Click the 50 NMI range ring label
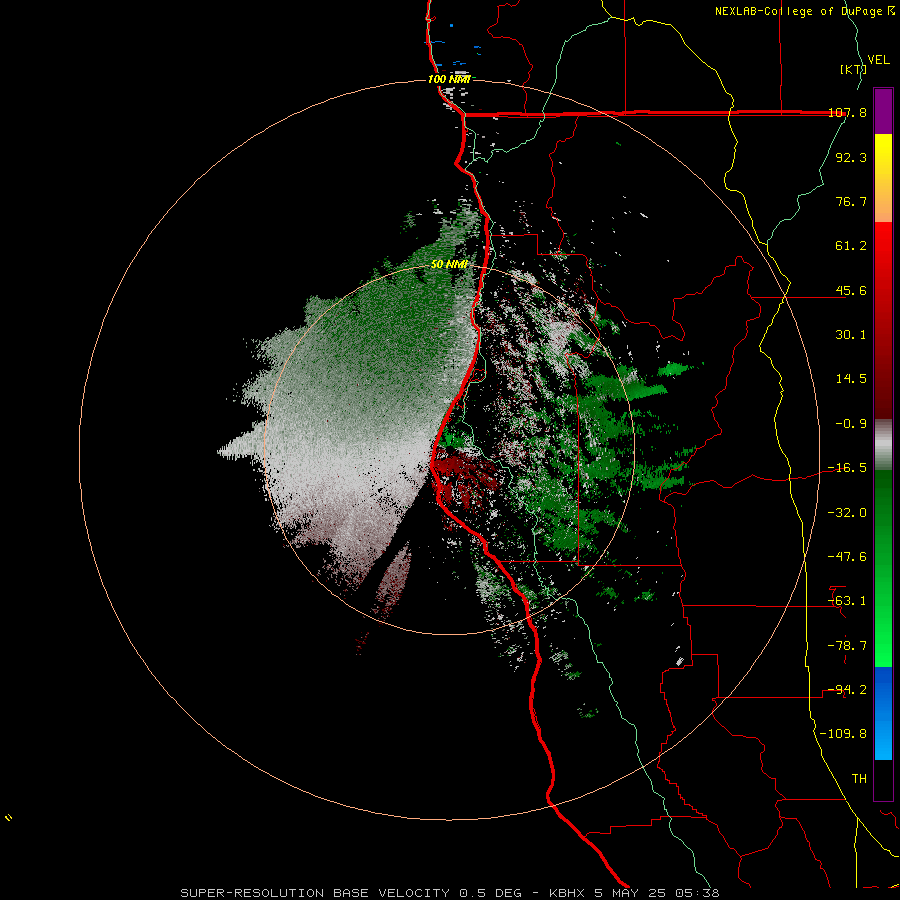Viewport: 900px width, 900px height. click(449, 265)
